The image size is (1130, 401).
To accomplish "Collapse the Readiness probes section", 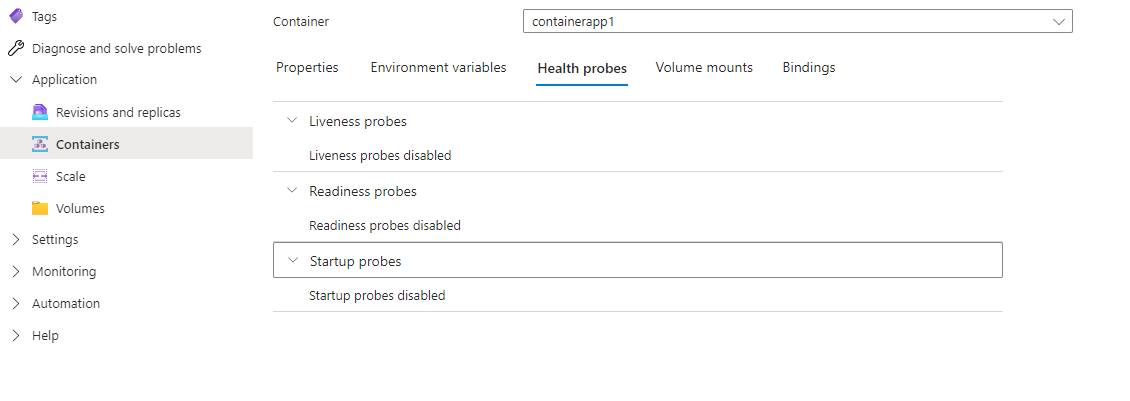I will pos(292,190).
